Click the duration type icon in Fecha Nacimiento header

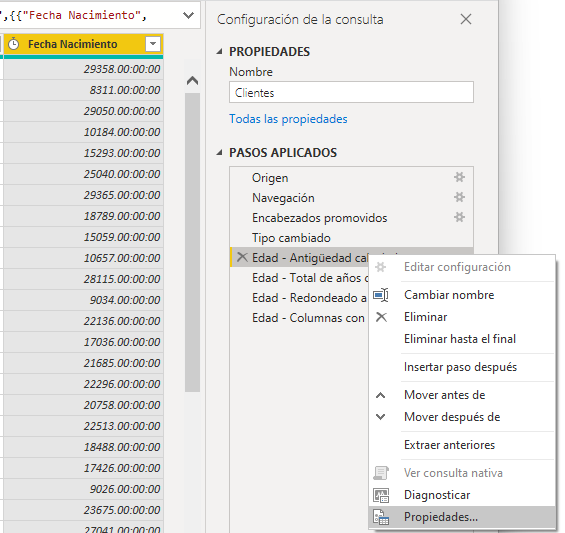pyautogui.click(x=13, y=44)
